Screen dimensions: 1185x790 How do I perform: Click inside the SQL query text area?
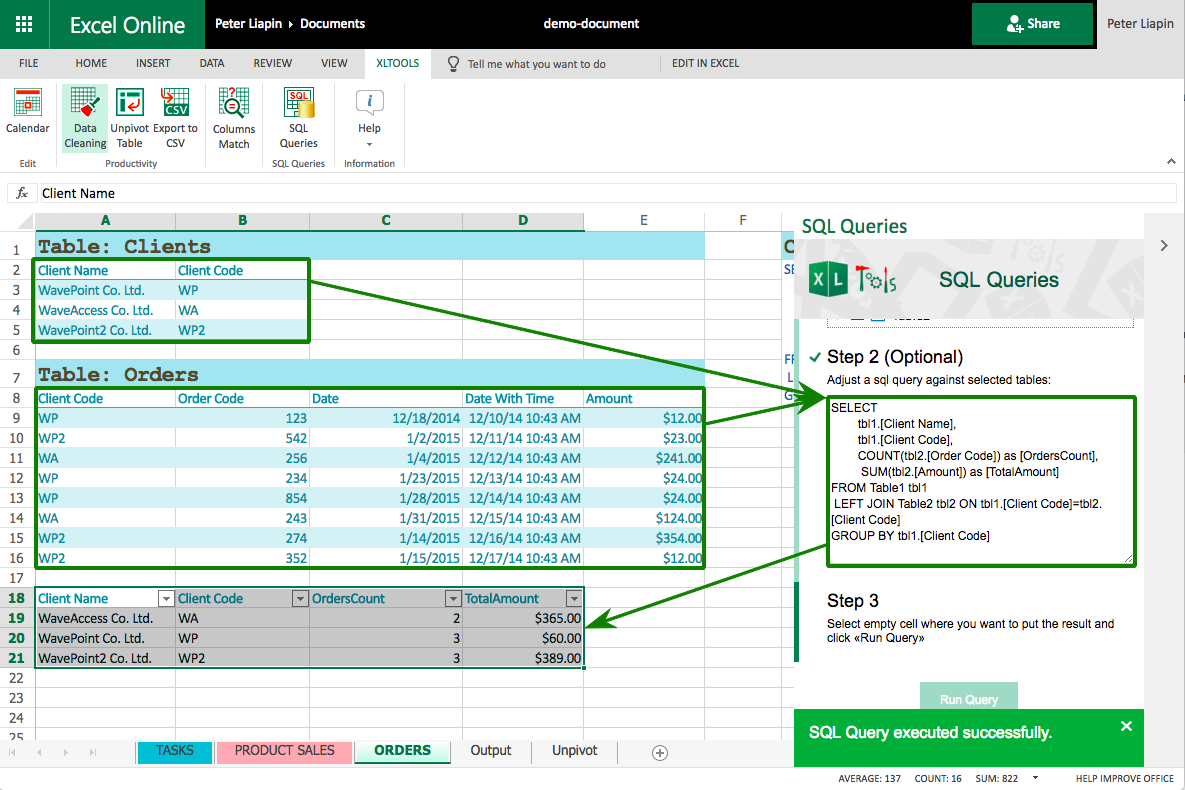click(x=981, y=481)
